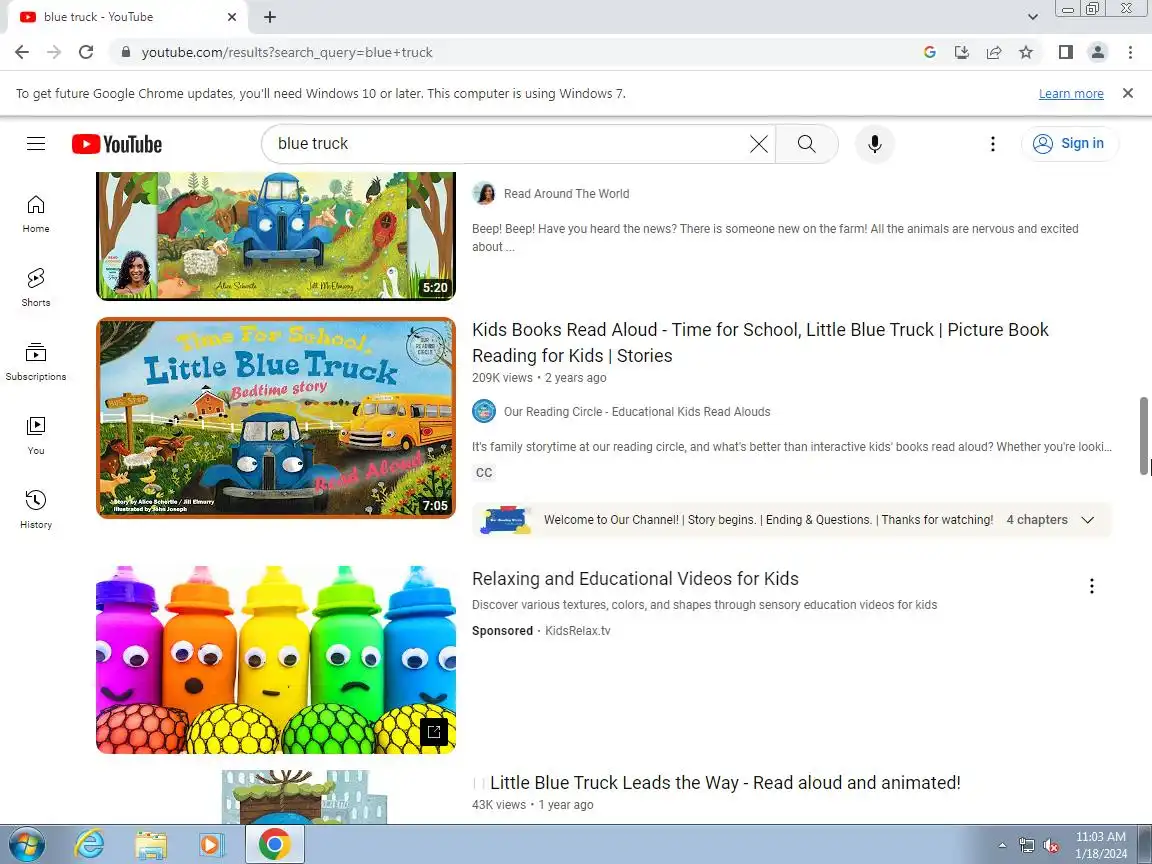Click the external link icon on ad thumbnail
Image resolution: width=1152 pixels, height=864 pixels.
point(433,732)
